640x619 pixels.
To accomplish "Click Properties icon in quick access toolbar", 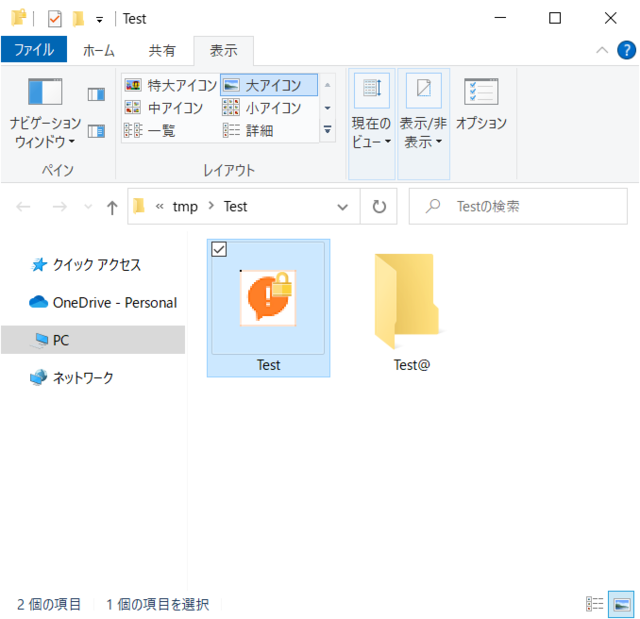I will (55, 19).
